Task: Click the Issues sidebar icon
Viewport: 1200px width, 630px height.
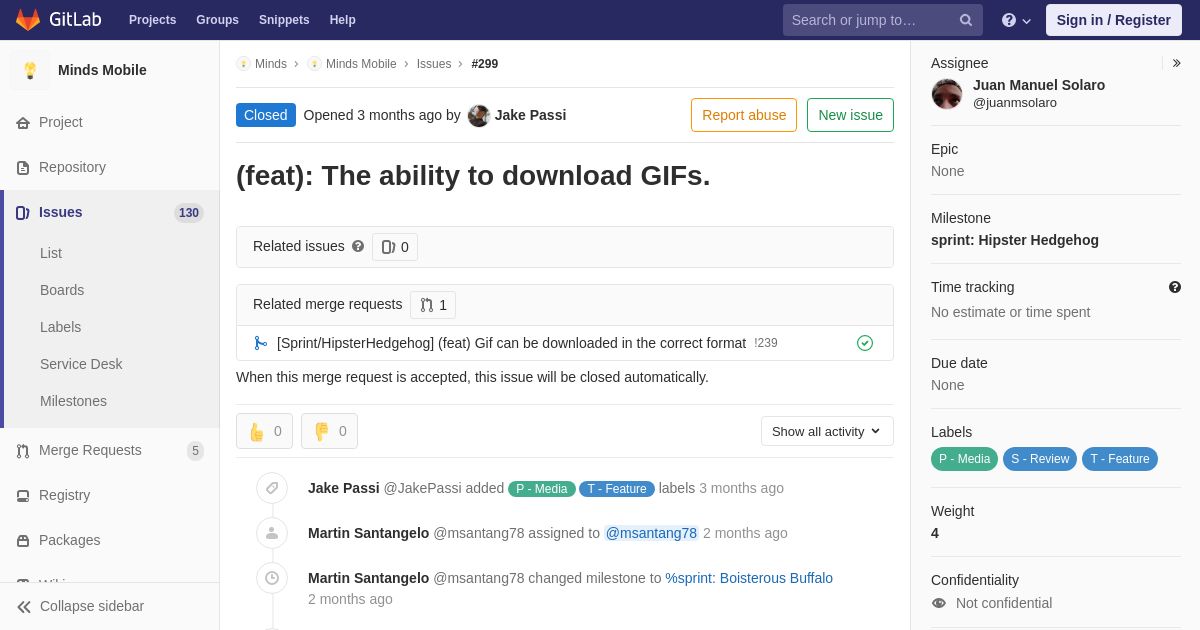Action: [23, 212]
